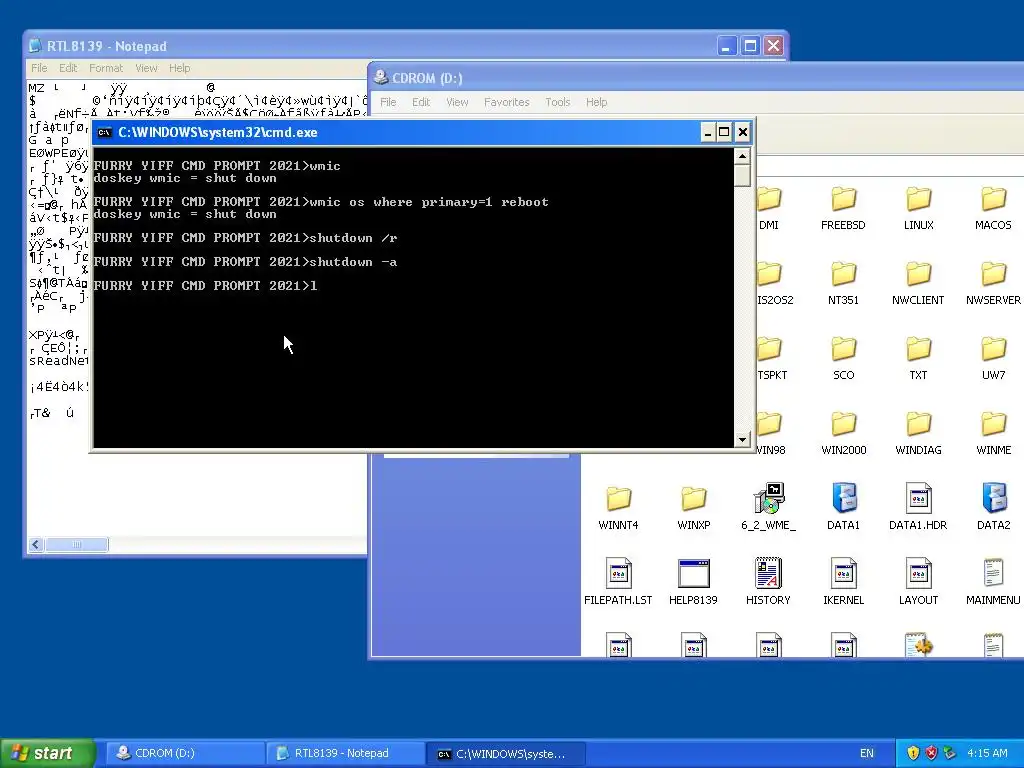Click Notepad horizontal scrollbar thumb
Image resolution: width=1024 pixels, height=768 pixels.
[76, 544]
